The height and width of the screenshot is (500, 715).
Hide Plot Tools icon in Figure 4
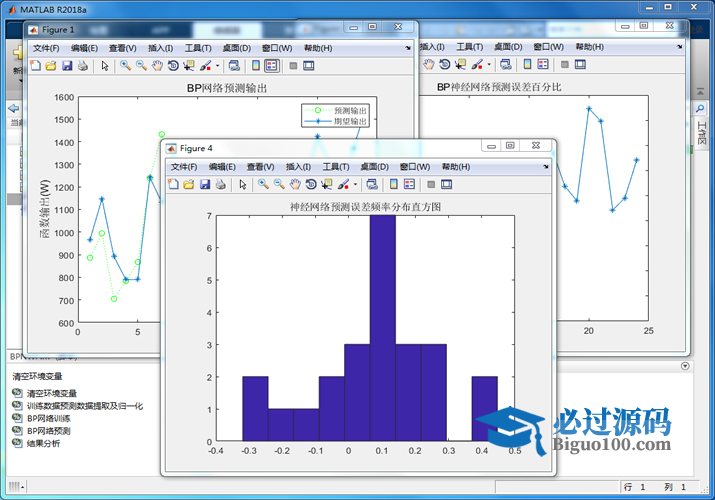coord(431,184)
